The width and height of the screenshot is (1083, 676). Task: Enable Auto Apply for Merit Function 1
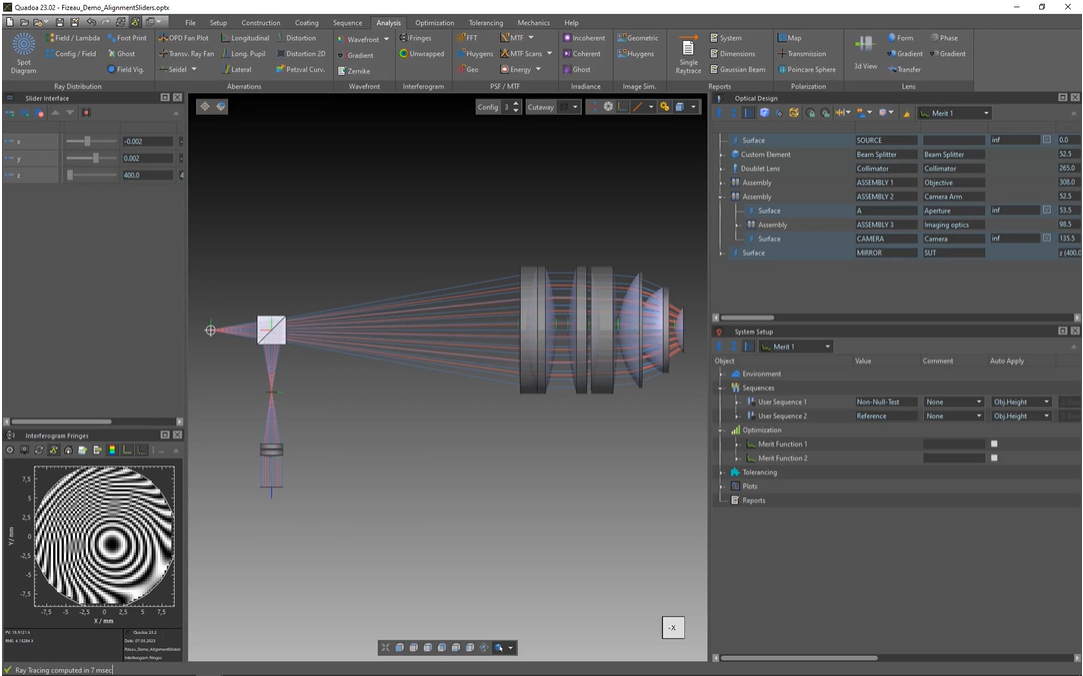coord(993,444)
